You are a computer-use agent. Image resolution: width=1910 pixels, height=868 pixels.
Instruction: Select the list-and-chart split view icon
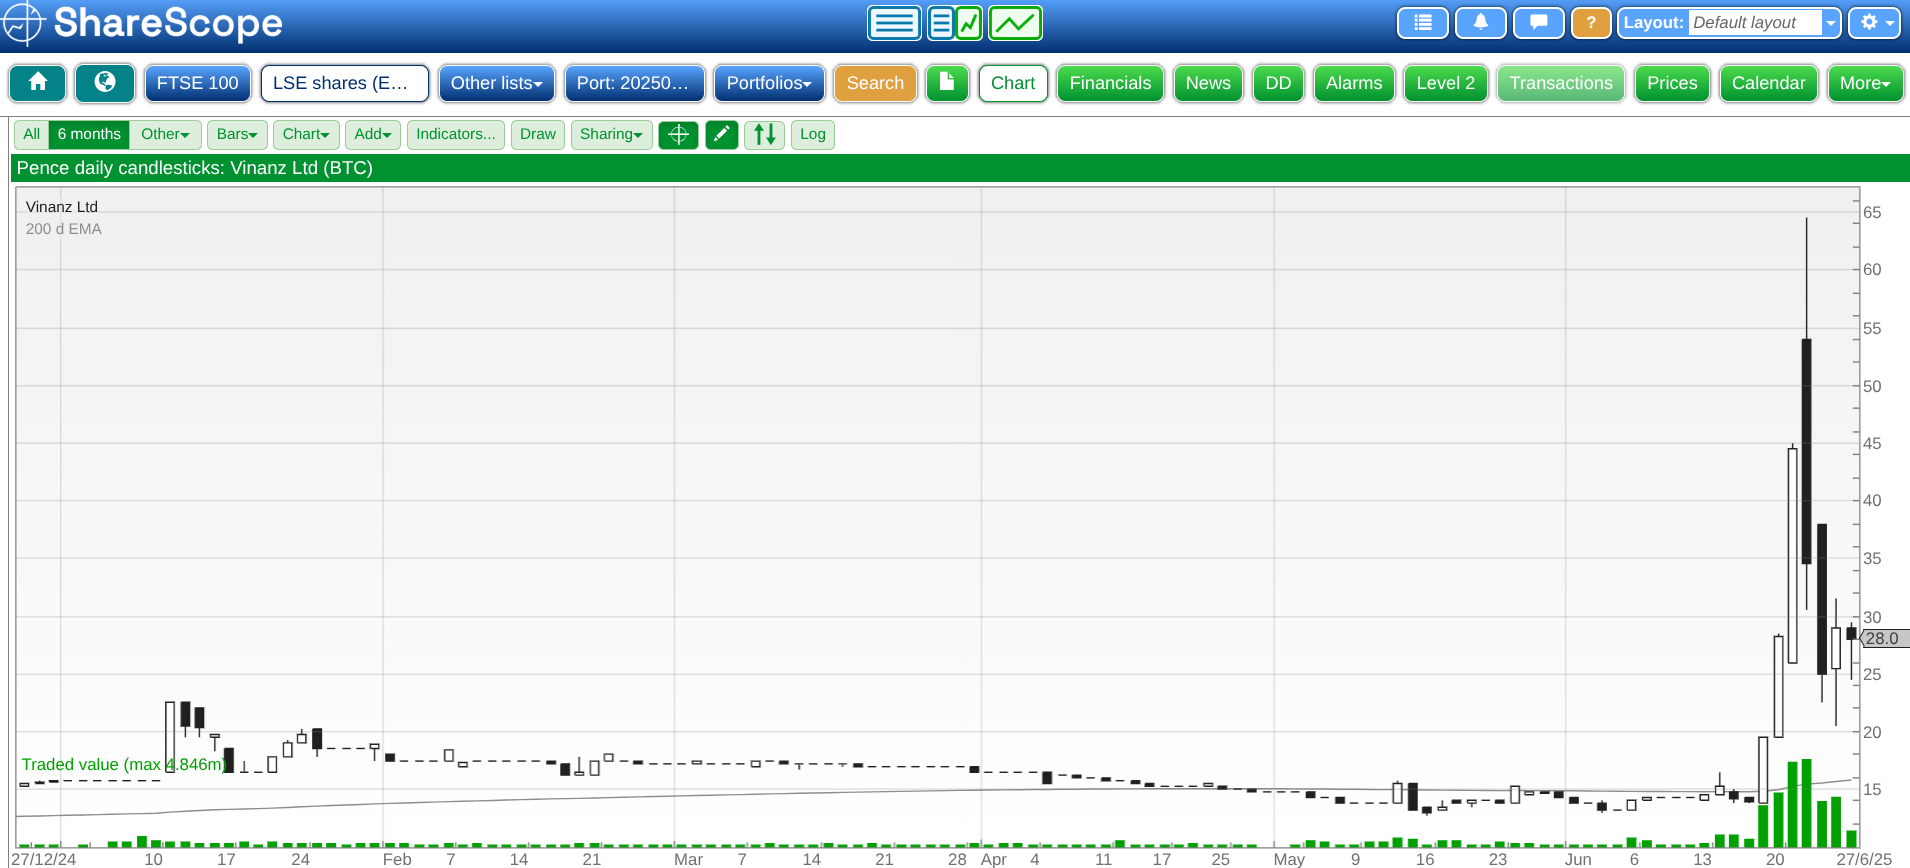click(955, 23)
